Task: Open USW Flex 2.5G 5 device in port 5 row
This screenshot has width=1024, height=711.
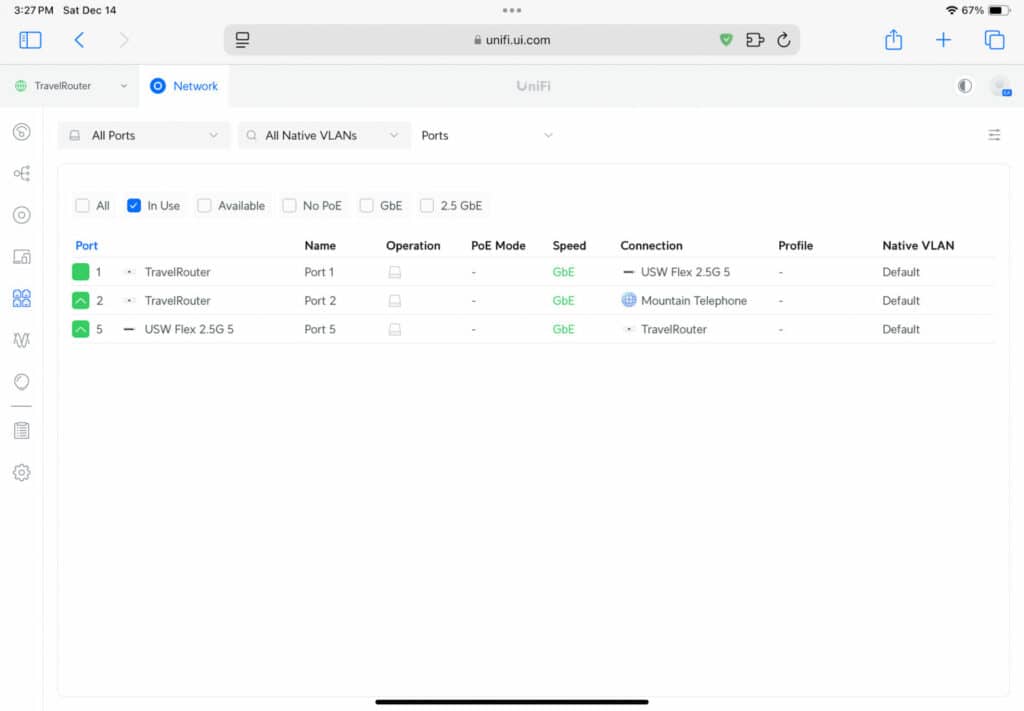Action: (x=189, y=329)
